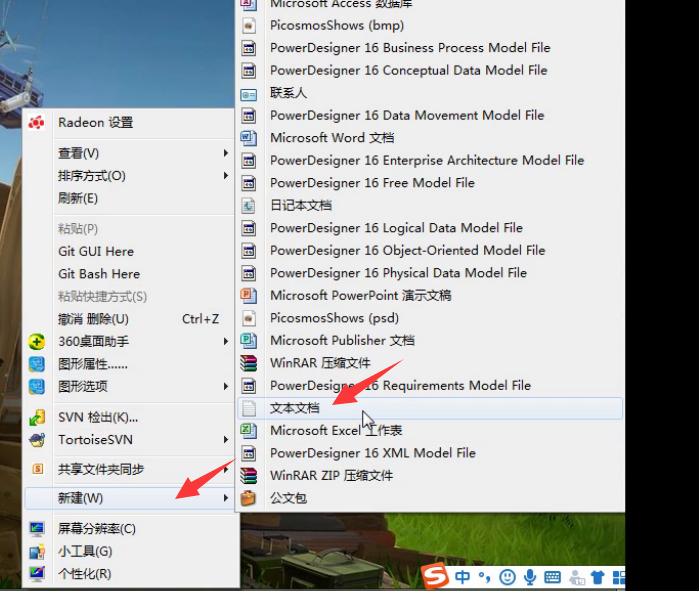Click the Sogou skin shirt icon
Image resolution: width=699 pixels, height=591 pixels.
click(597, 578)
